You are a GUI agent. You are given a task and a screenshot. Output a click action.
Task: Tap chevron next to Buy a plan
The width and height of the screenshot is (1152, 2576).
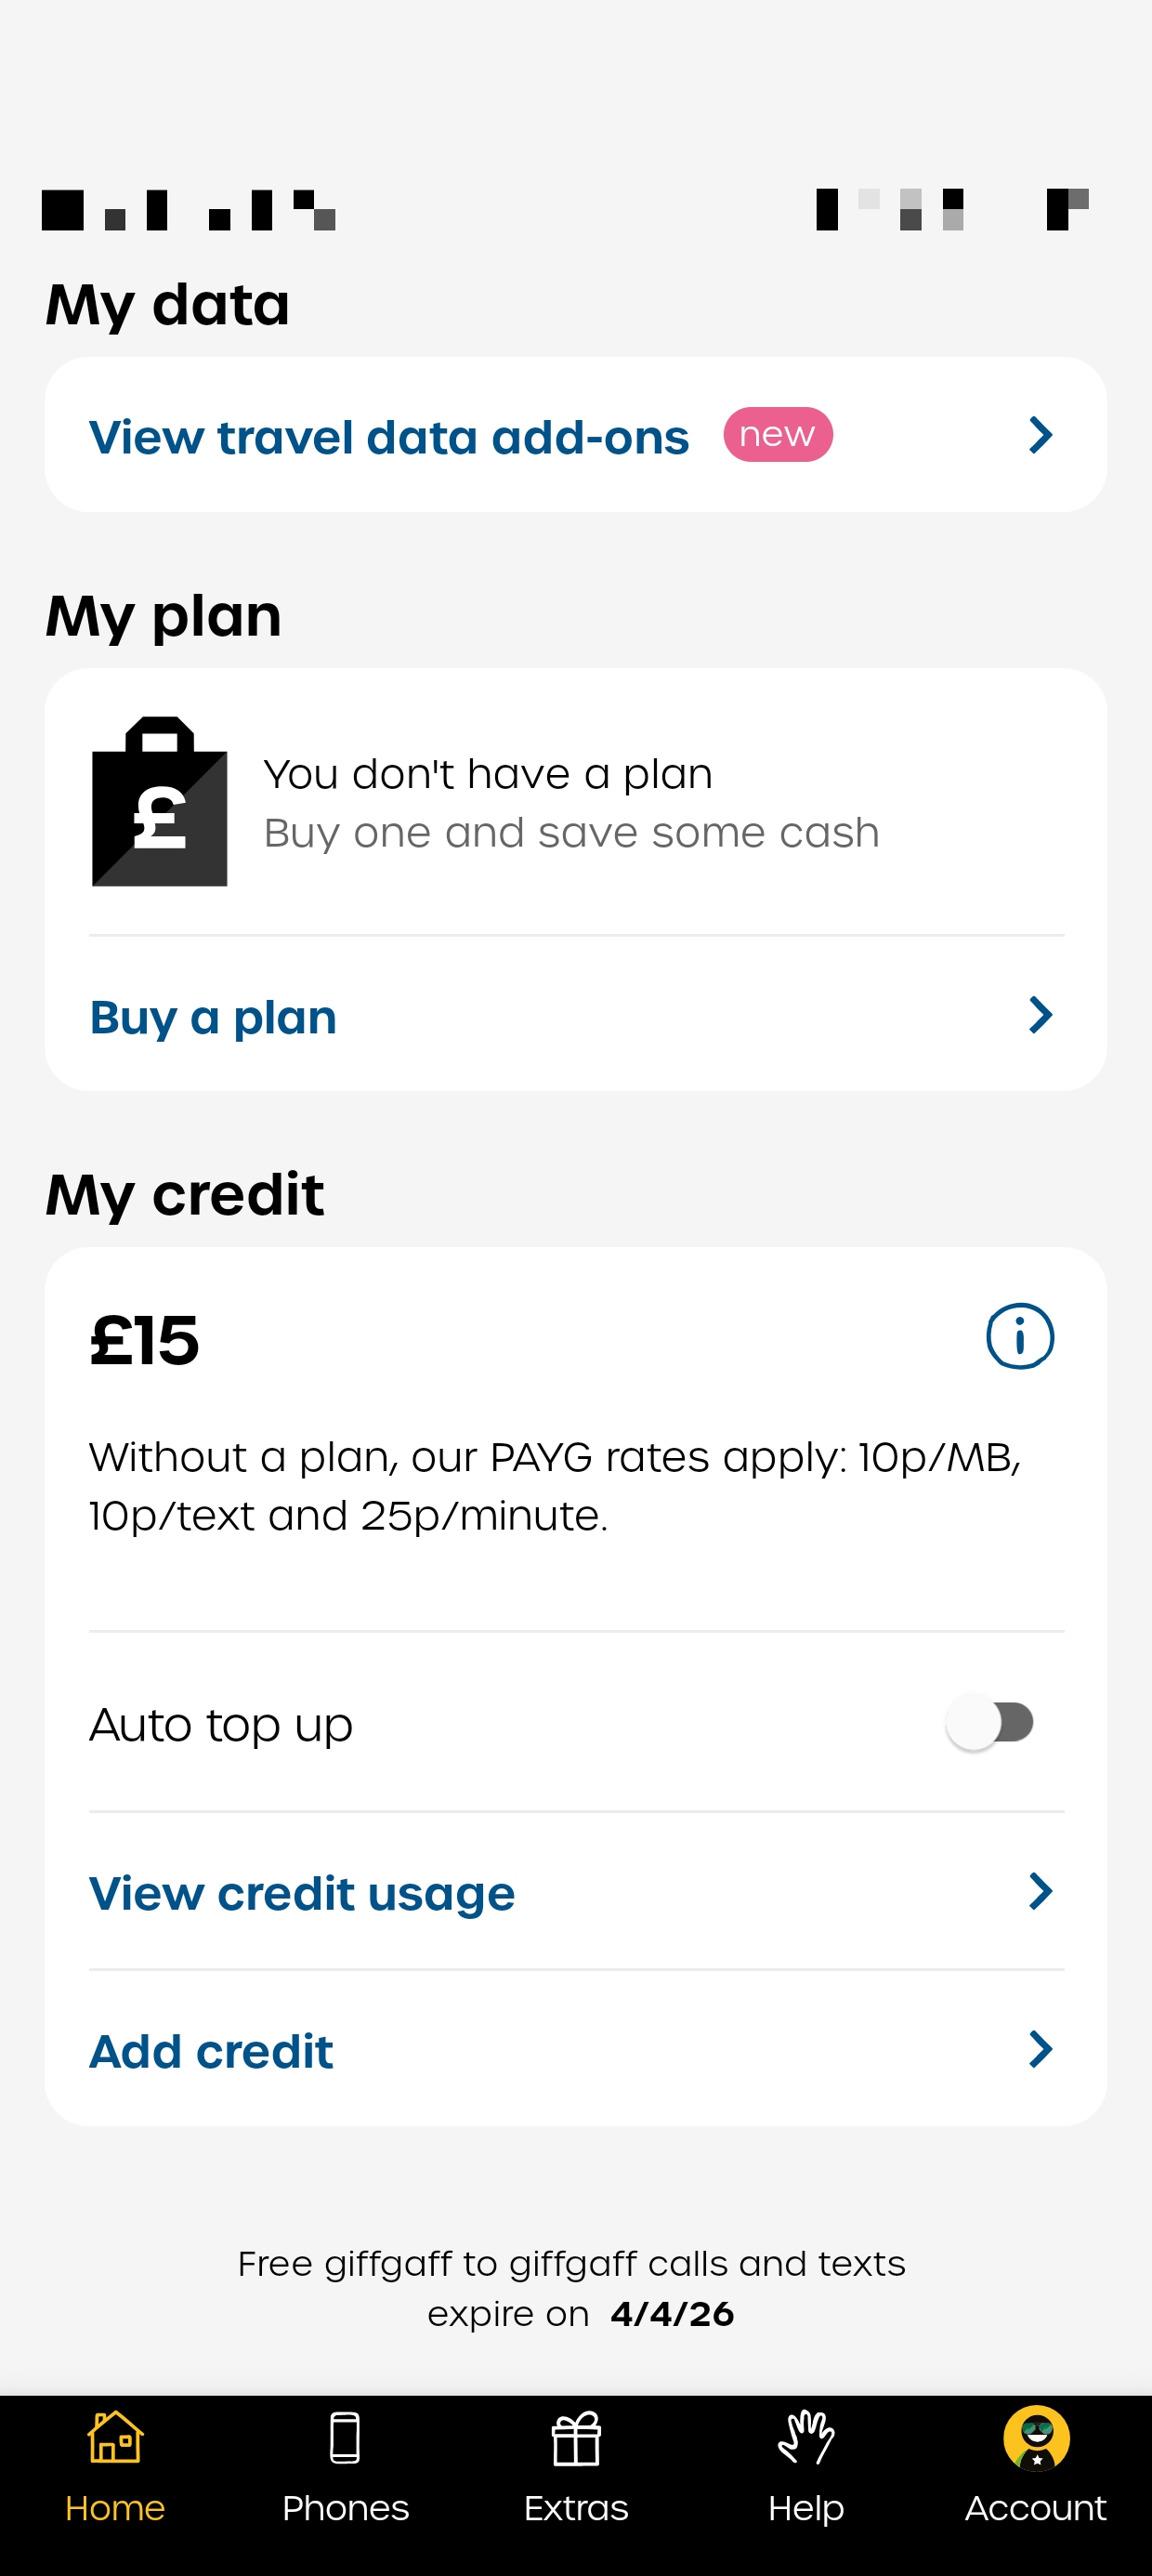point(1040,1015)
